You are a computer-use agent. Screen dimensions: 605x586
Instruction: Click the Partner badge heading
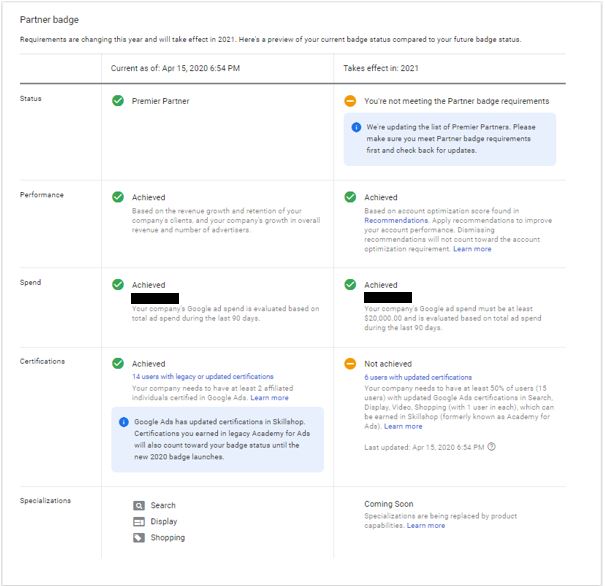[x=49, y=20]
